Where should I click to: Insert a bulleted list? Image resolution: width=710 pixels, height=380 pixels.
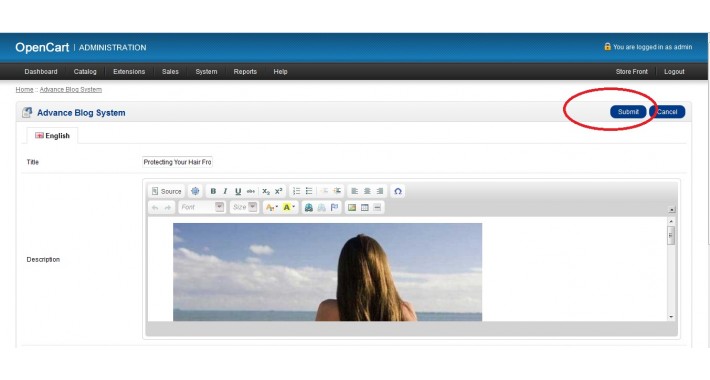coord(309,191)
